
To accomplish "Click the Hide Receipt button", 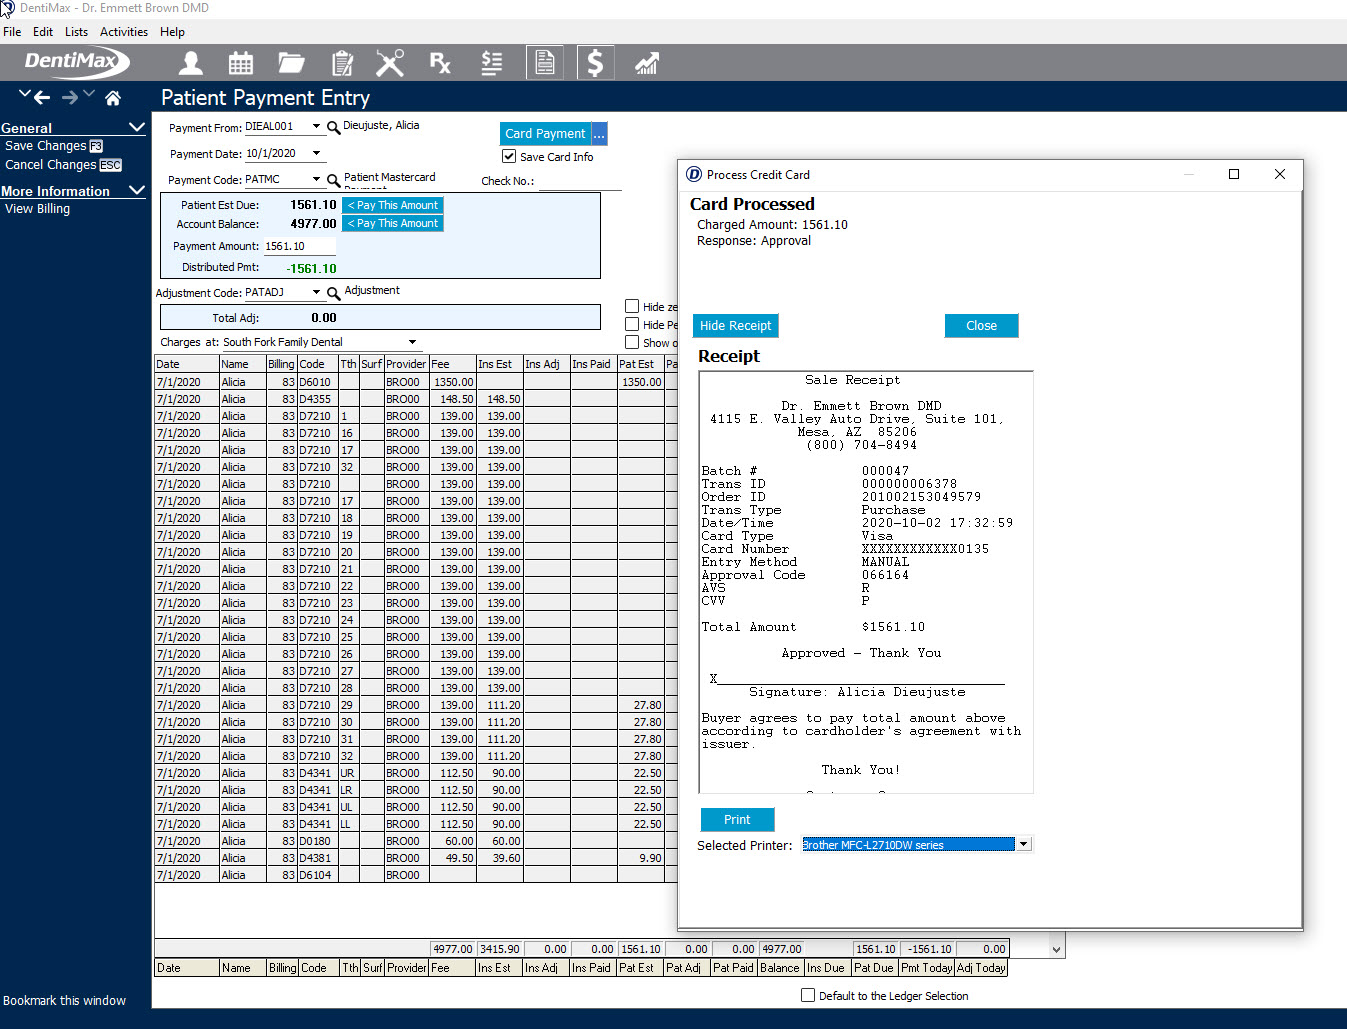I will click(x=735, y=326).
